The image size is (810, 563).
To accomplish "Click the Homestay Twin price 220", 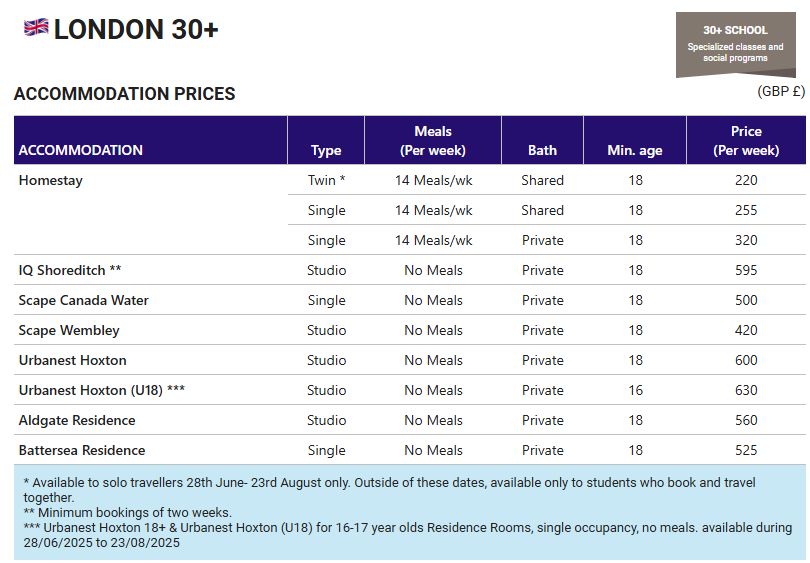I will 746,180.
